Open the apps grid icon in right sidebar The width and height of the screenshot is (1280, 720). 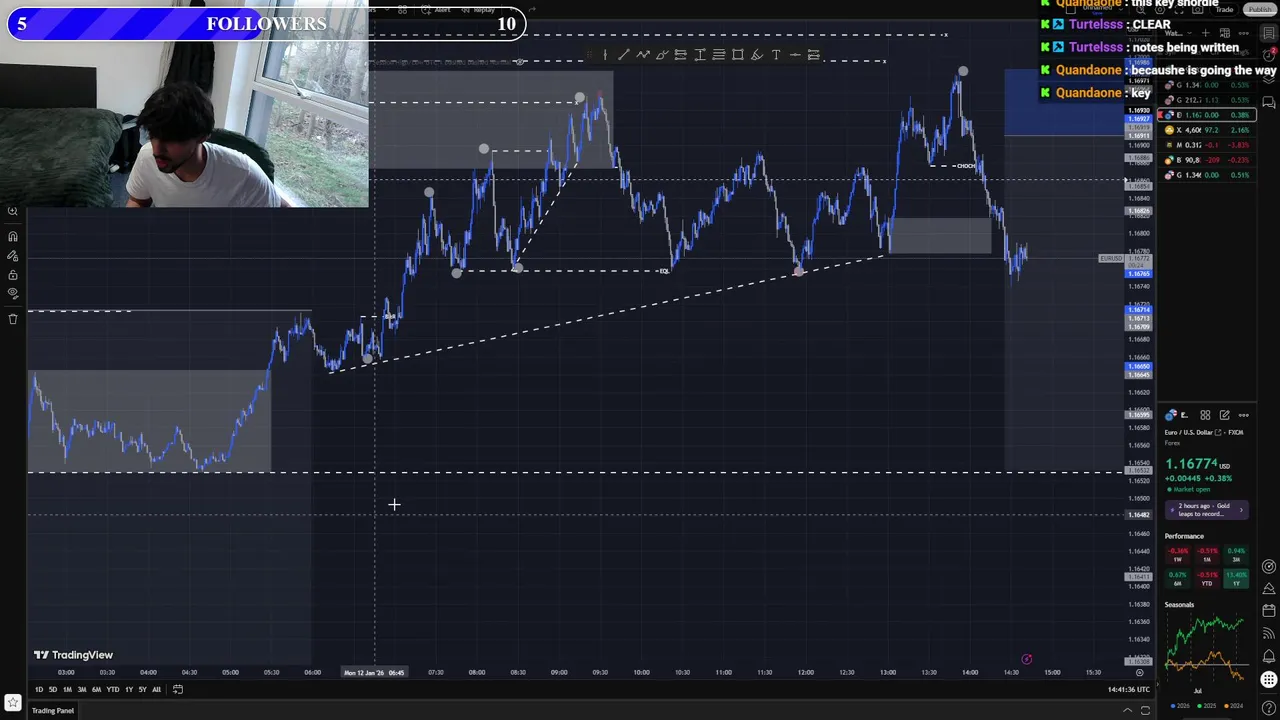(1269, 680)
